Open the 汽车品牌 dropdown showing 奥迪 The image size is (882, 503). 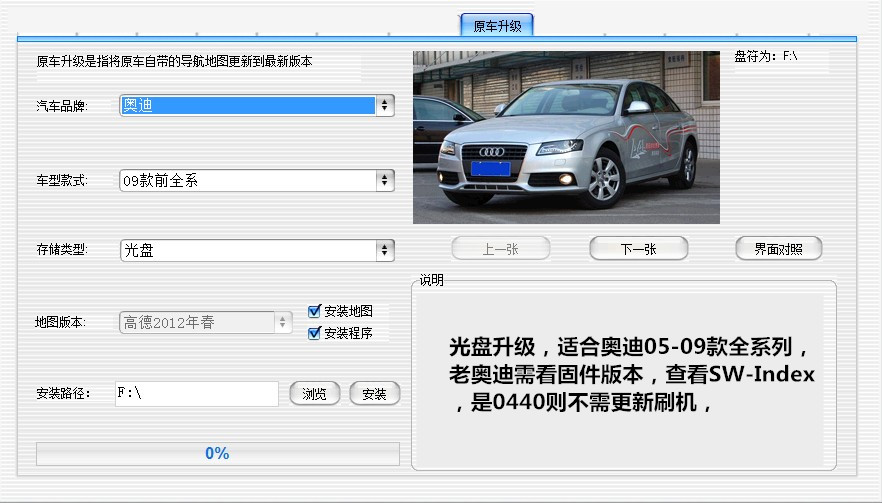[257, 105]
